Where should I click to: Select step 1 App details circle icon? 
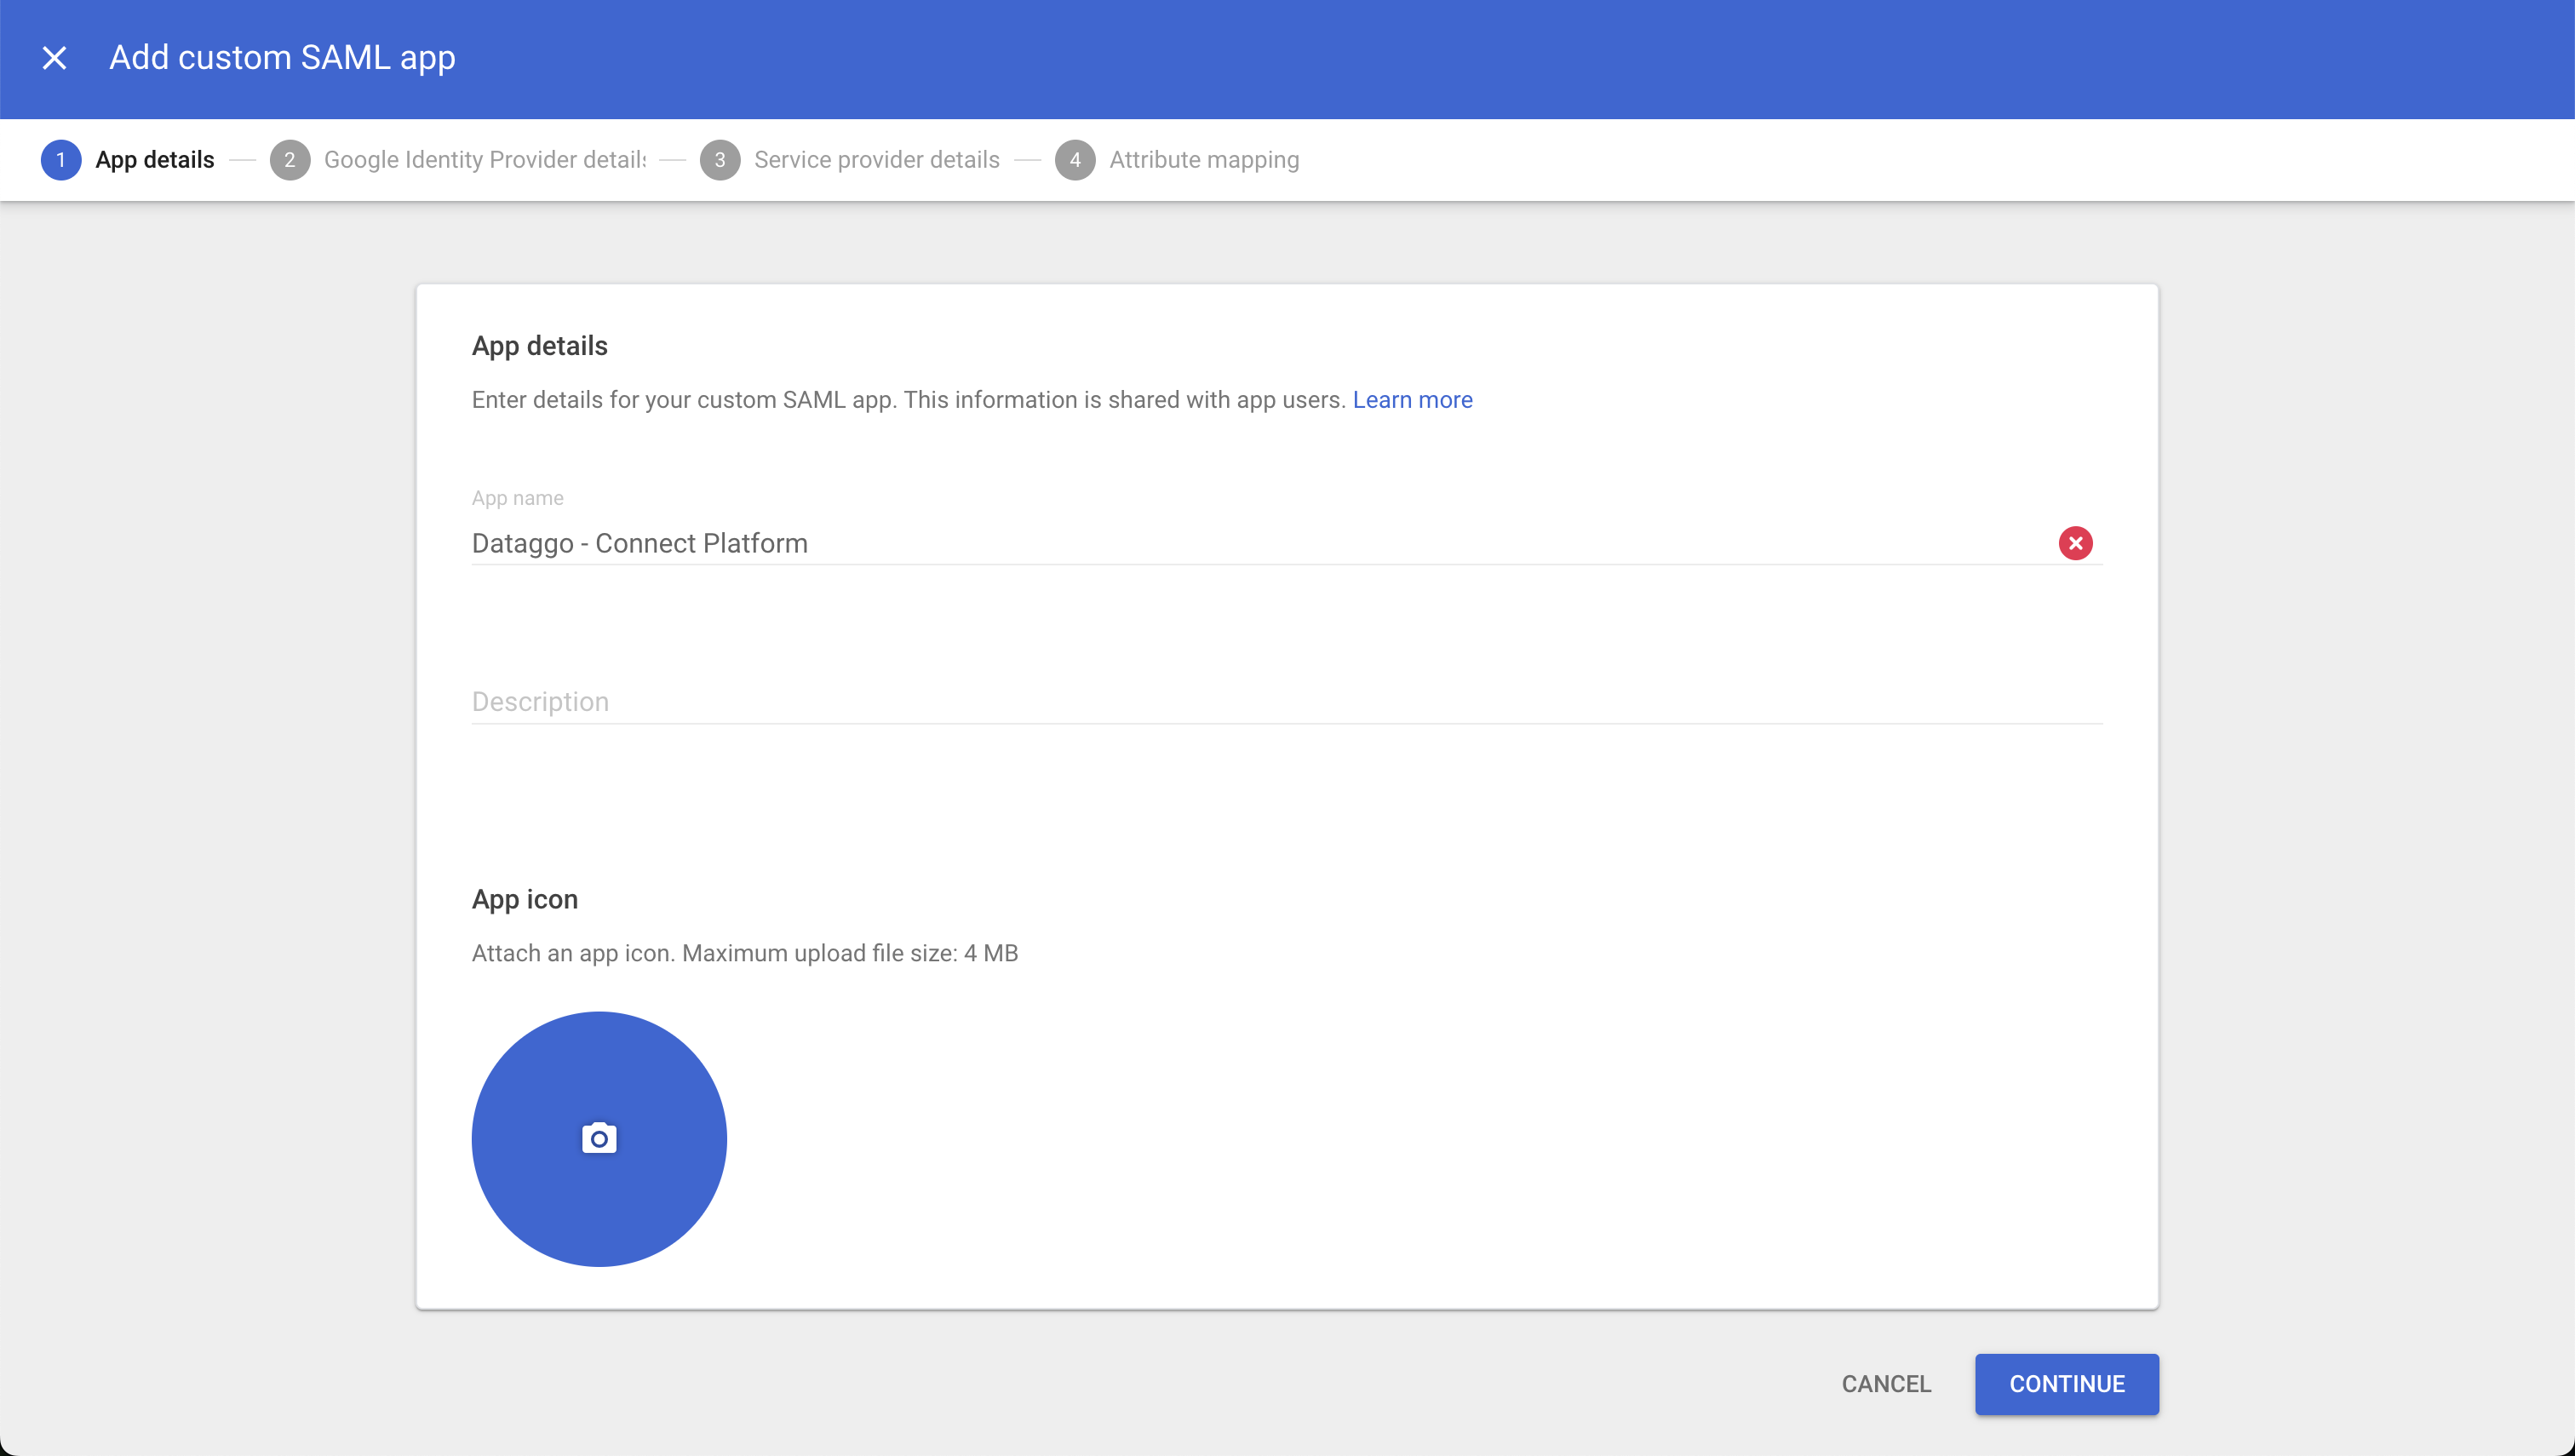tap(61, 160)
